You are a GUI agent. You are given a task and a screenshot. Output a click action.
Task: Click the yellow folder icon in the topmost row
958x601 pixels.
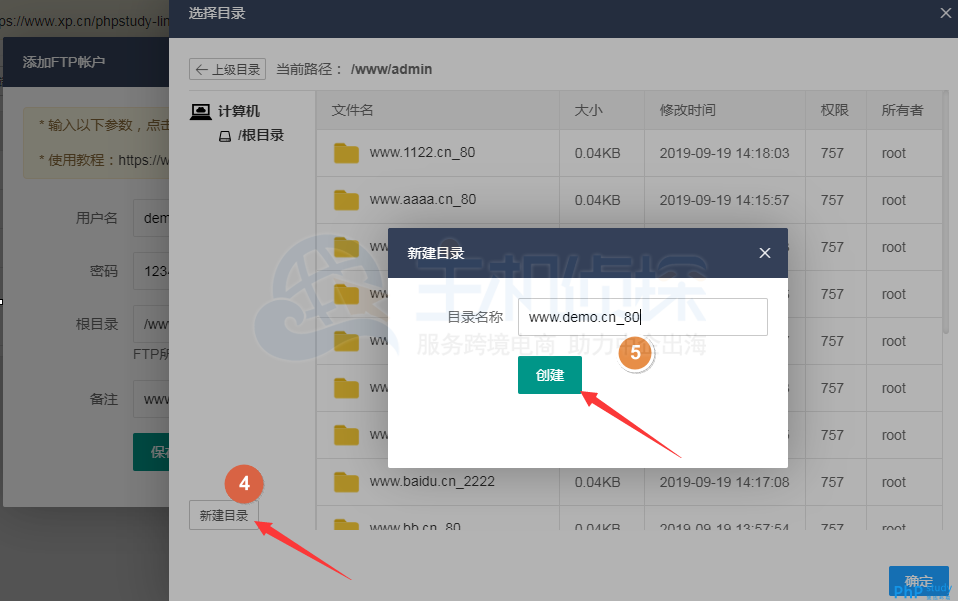345,153
